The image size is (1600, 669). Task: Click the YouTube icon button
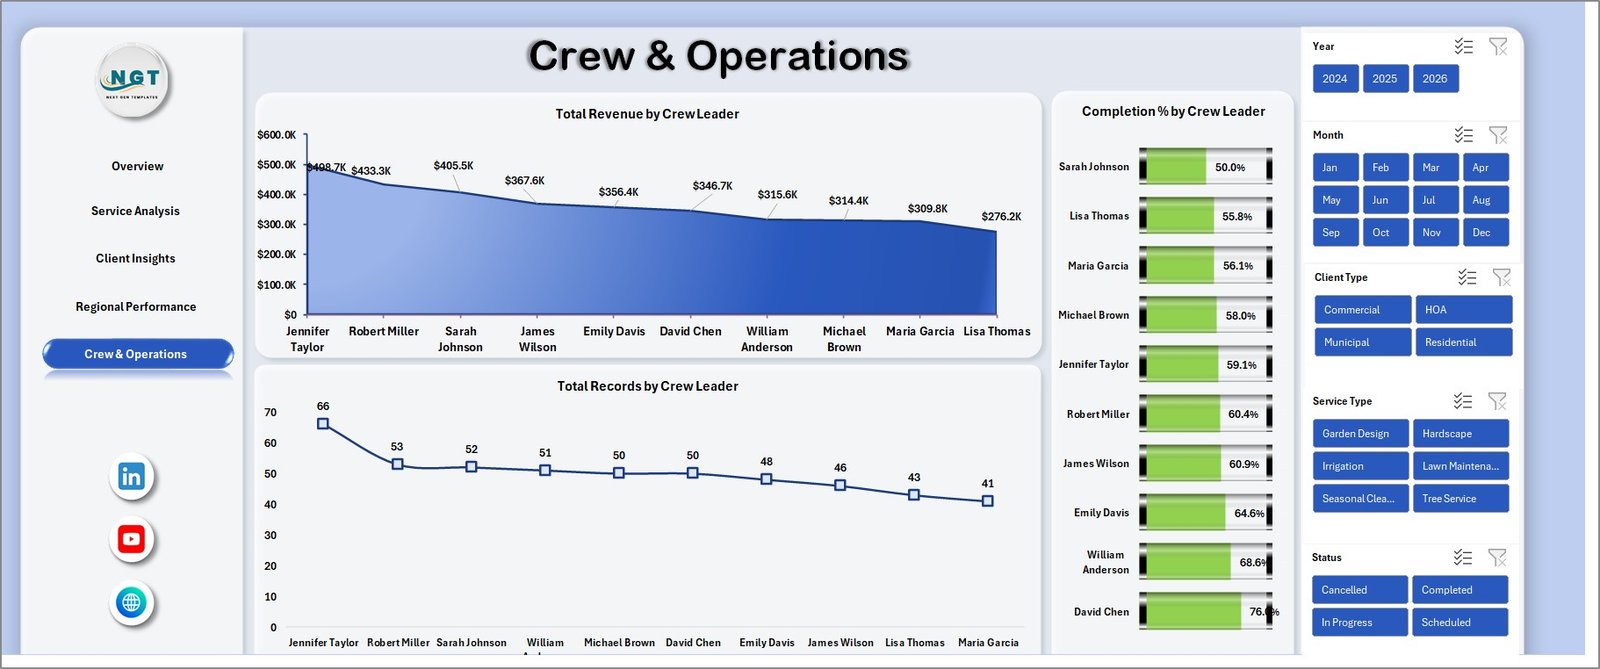(131, 540)
